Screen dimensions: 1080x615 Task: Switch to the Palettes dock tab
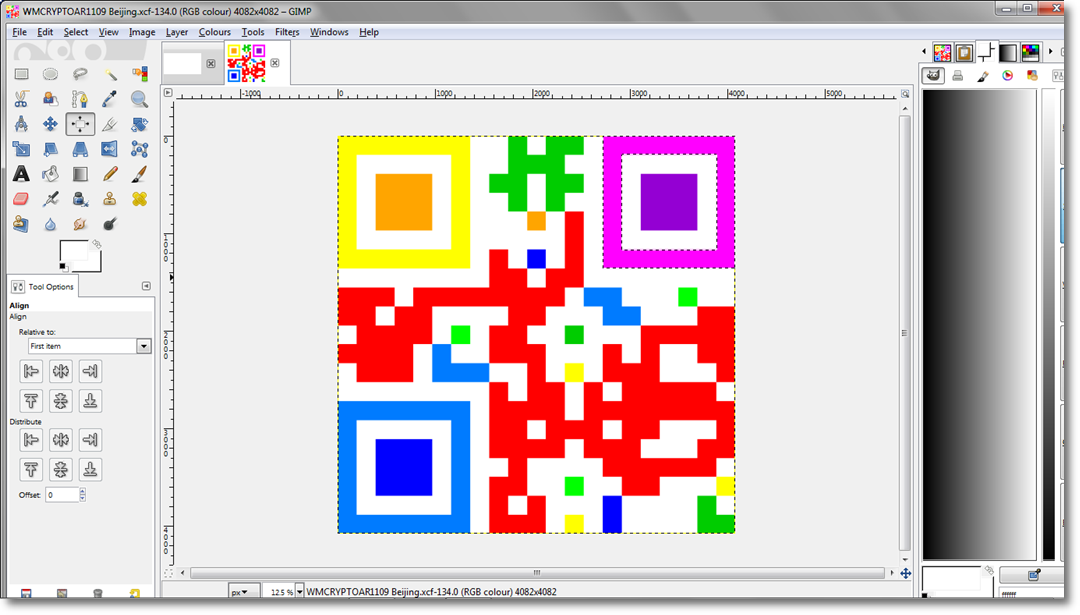[x=1030, y=52]
